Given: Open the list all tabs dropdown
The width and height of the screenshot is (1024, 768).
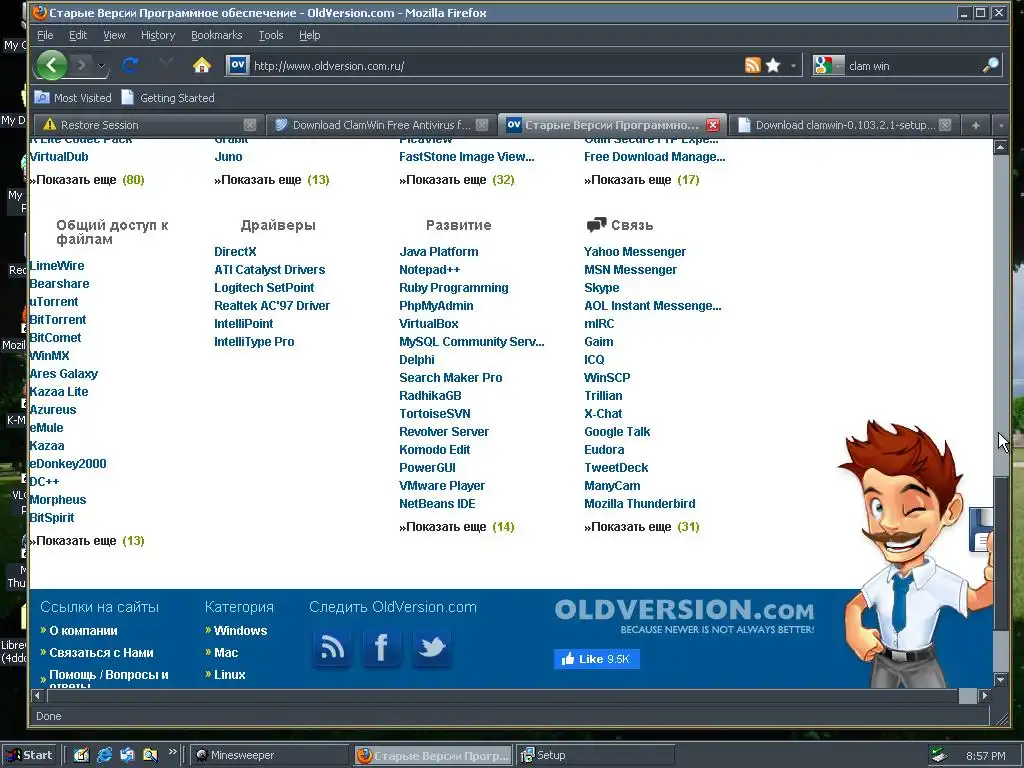Looking at the screenshot, I should coord(1000,125).
